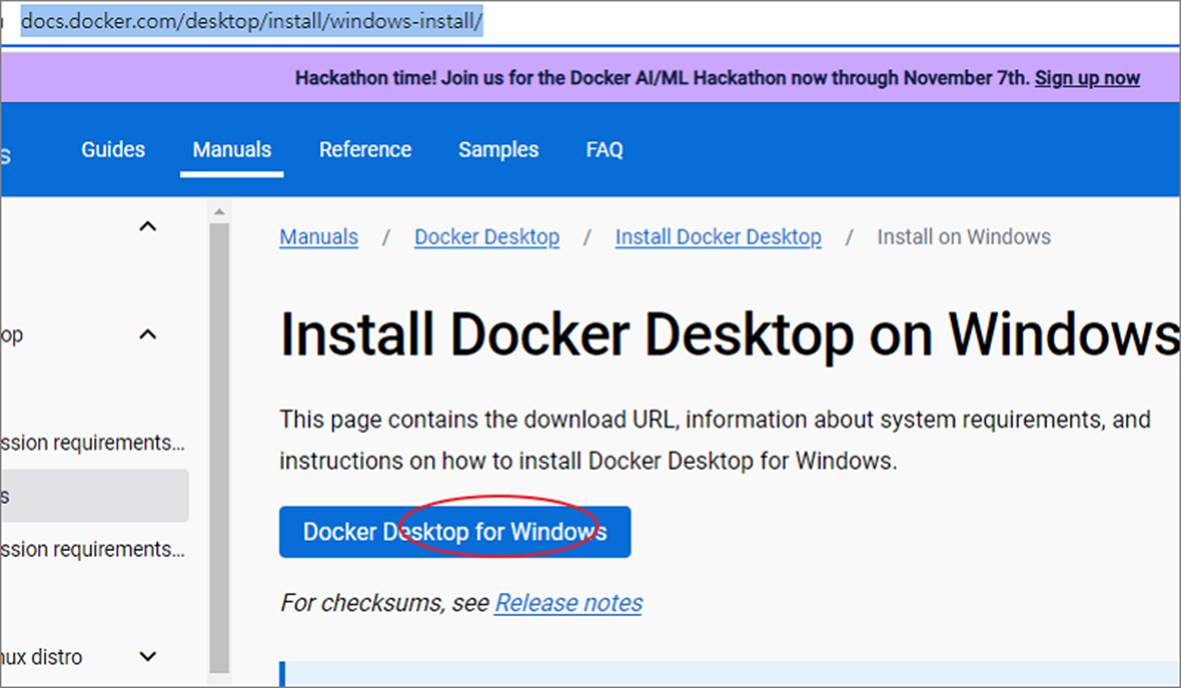The width and height of the screenshot is (1181, 688).
Task: Open 'ssion requirements...' item below highlighted row
Action: coord(93,549)
